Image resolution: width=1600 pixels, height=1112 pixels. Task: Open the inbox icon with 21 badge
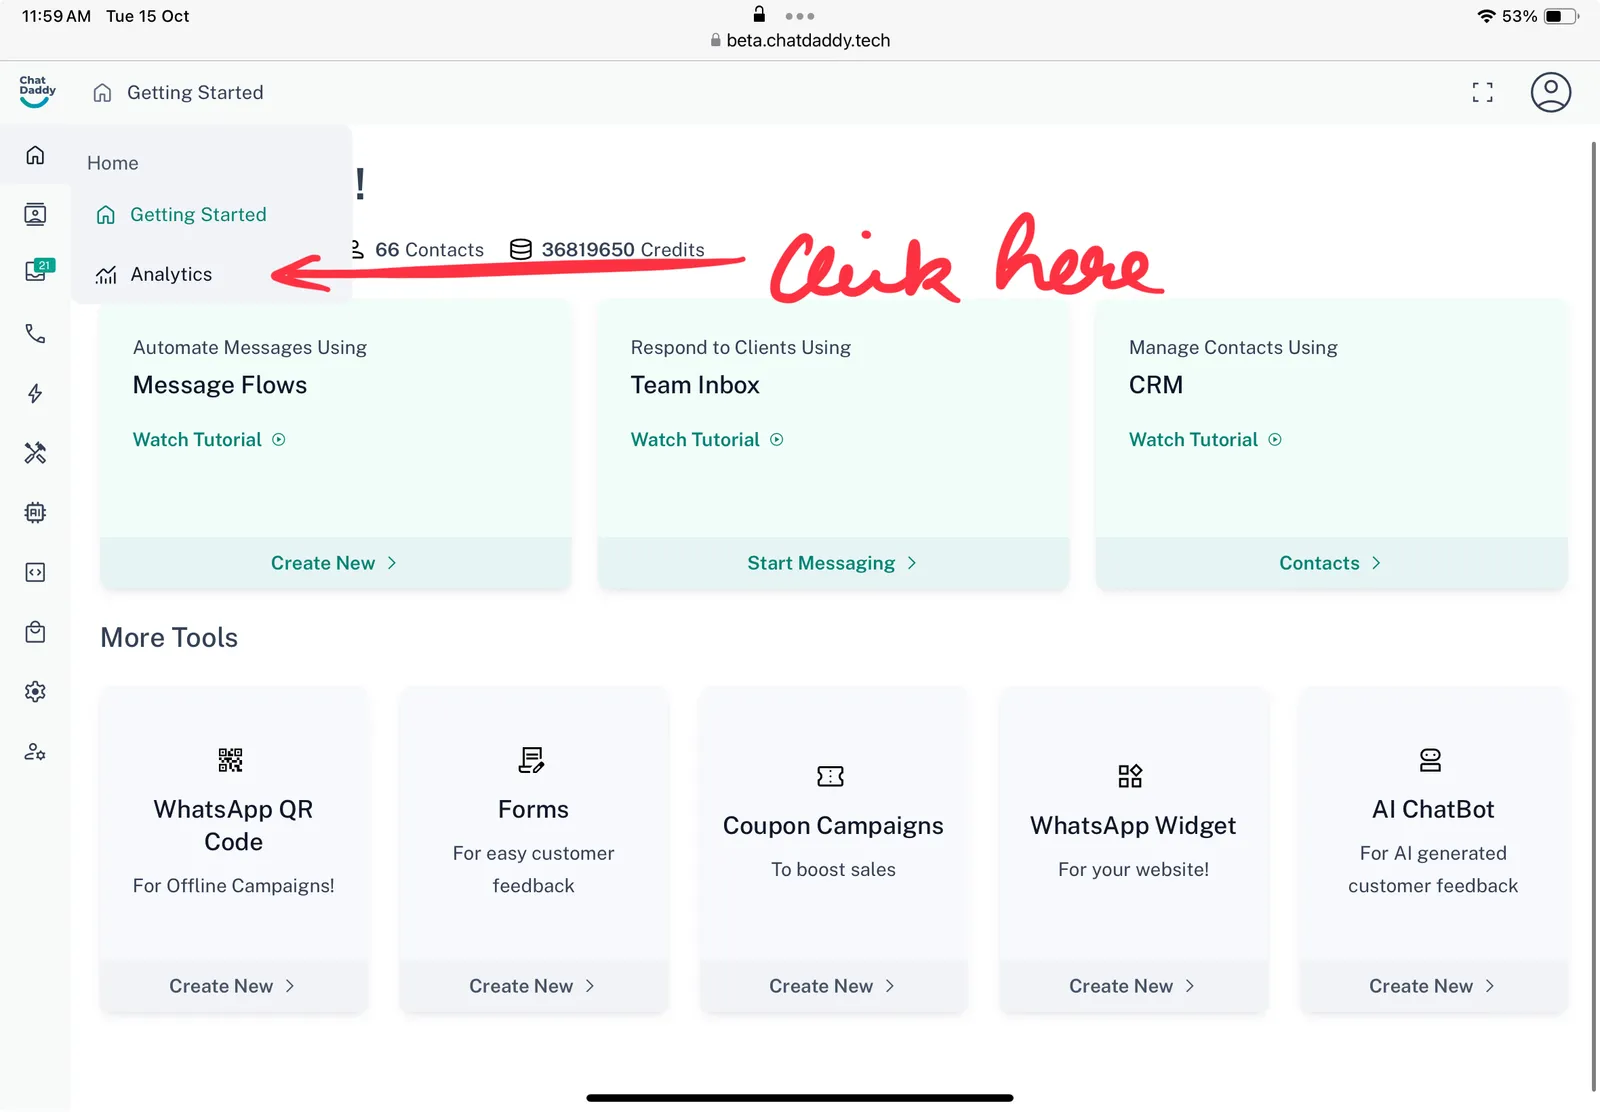tap(37, 272)
